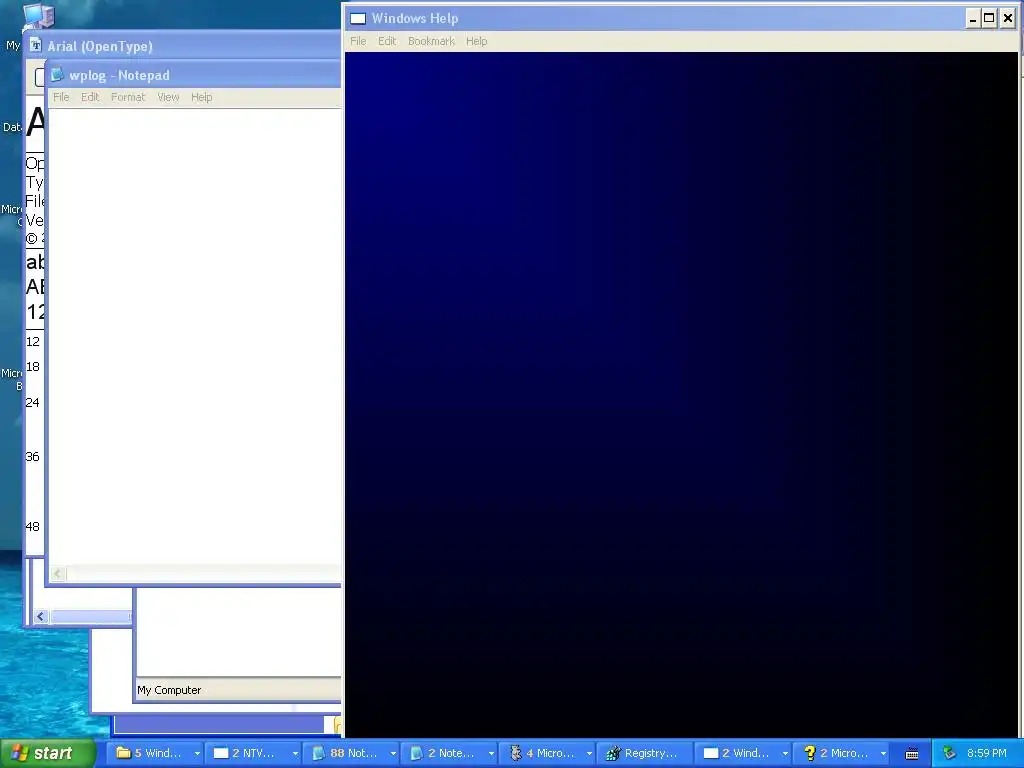Maximize the Windows Help window

(989, 18)
